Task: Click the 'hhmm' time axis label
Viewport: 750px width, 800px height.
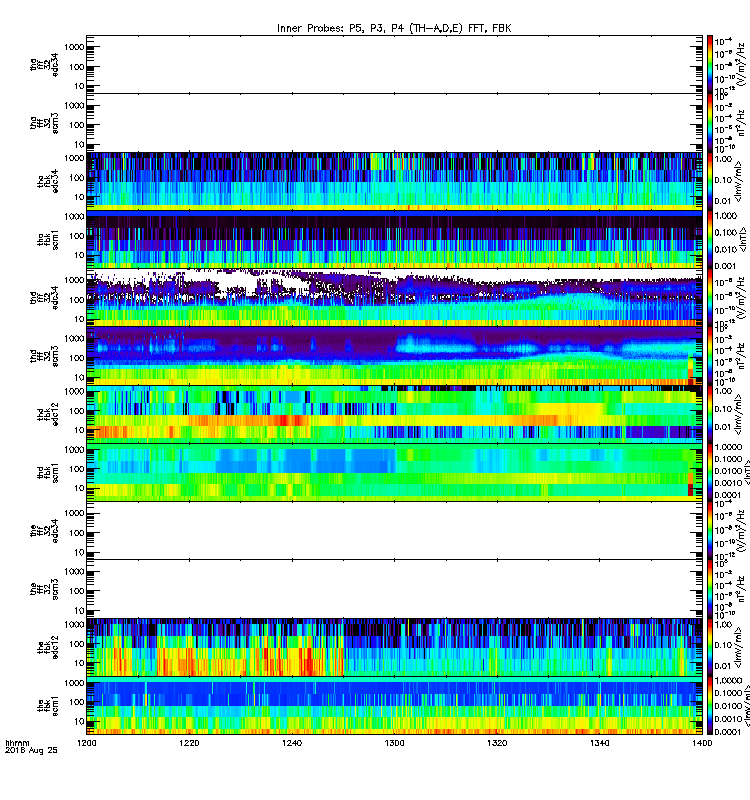Action: [x=18, y=743]
